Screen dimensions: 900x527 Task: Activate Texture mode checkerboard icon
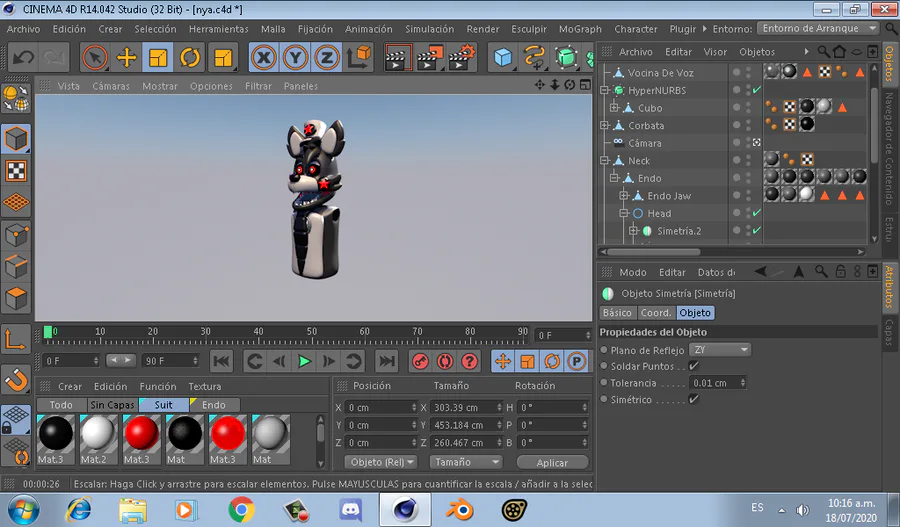click(15, 171)
